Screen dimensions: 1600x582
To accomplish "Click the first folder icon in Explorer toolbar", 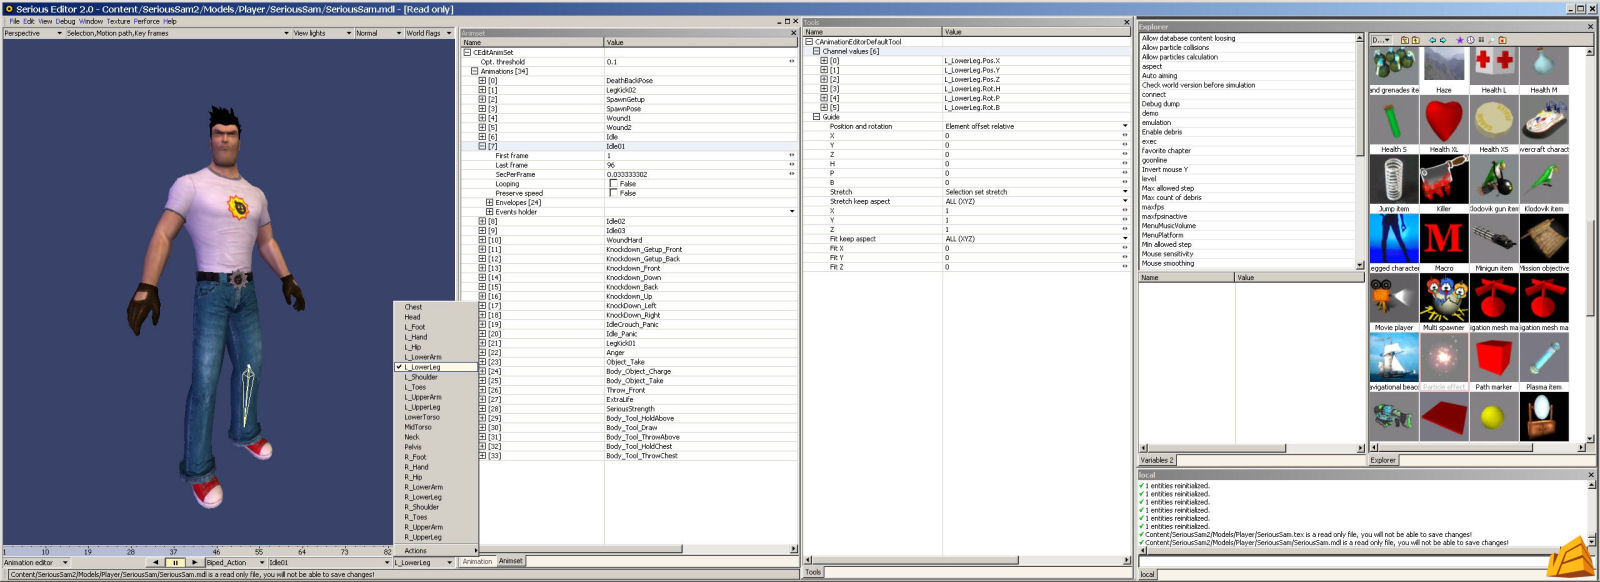I will pyautogui.click(x=1404, y=40).
